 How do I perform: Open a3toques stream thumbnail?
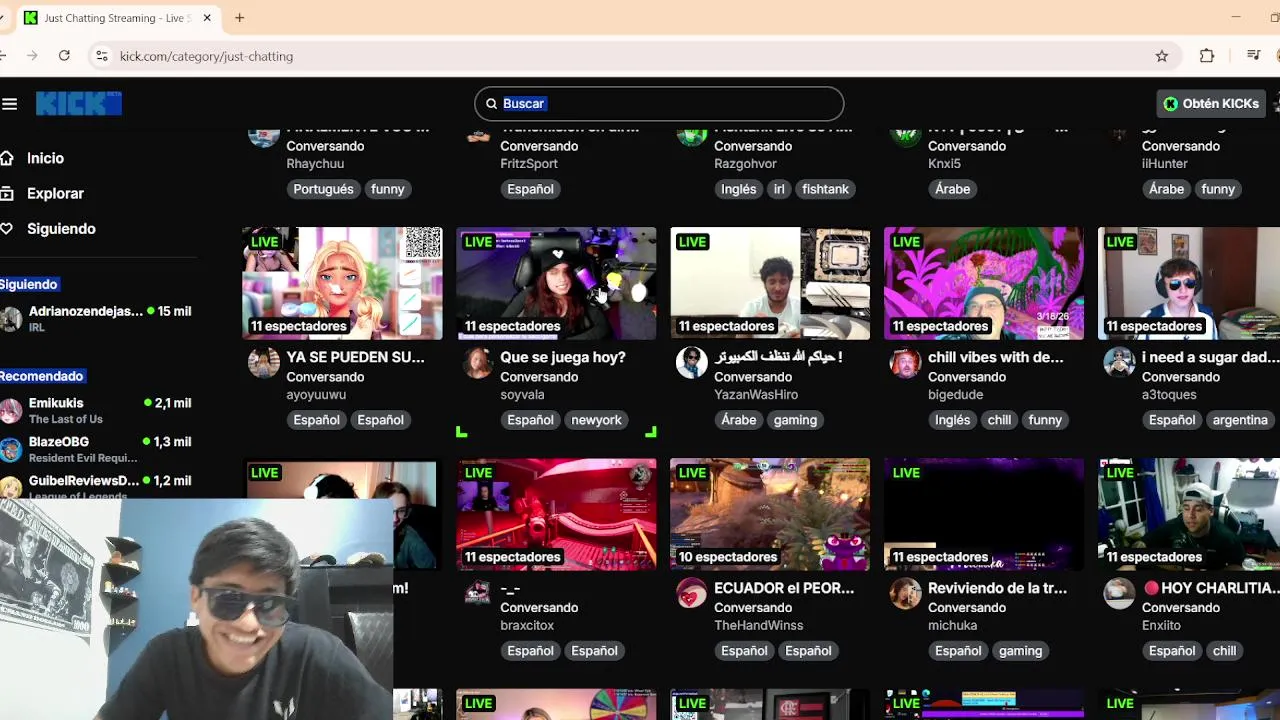[1189, 283]
